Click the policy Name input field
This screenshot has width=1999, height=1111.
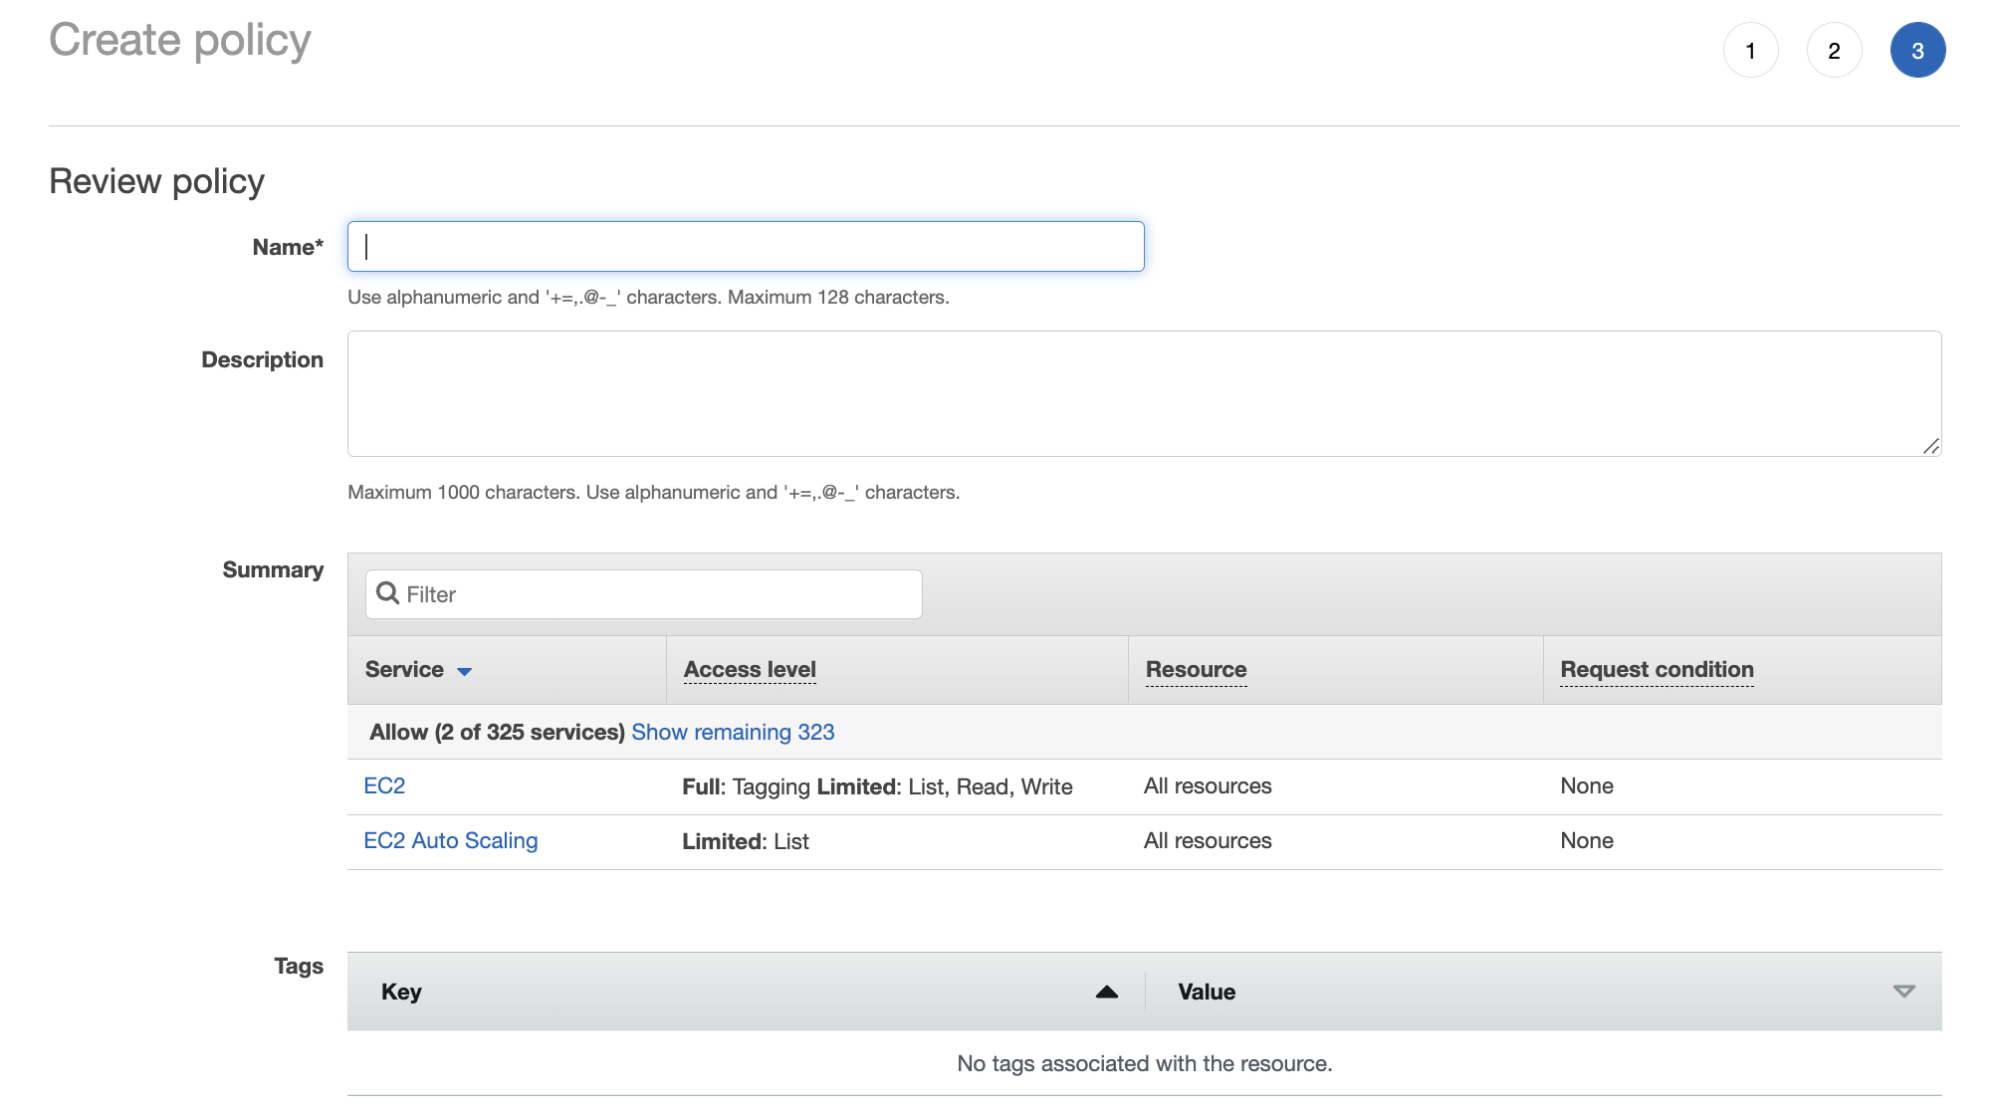point(745,246)
